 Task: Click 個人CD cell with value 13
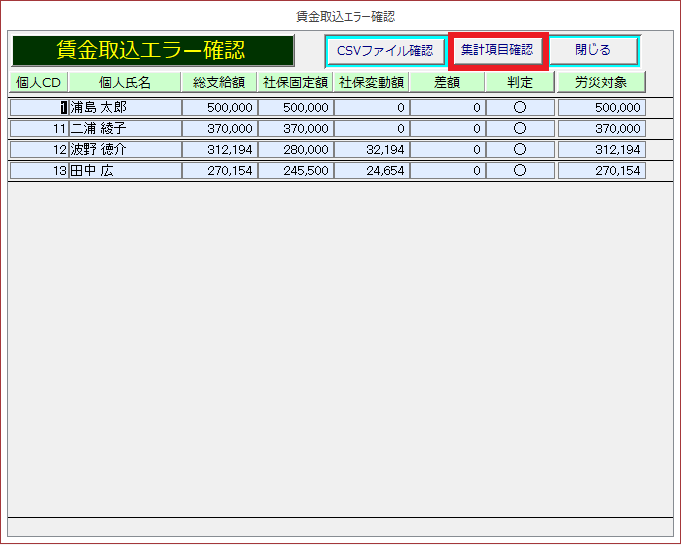click(x=39, y=171)
